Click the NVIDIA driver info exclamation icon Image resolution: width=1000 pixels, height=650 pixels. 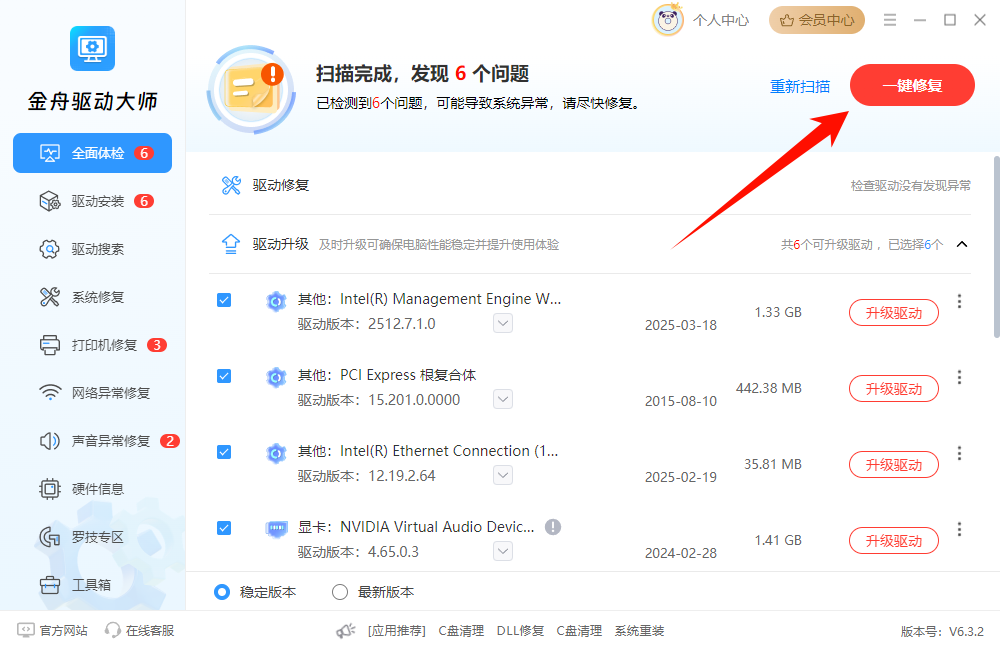coord(553,527)
